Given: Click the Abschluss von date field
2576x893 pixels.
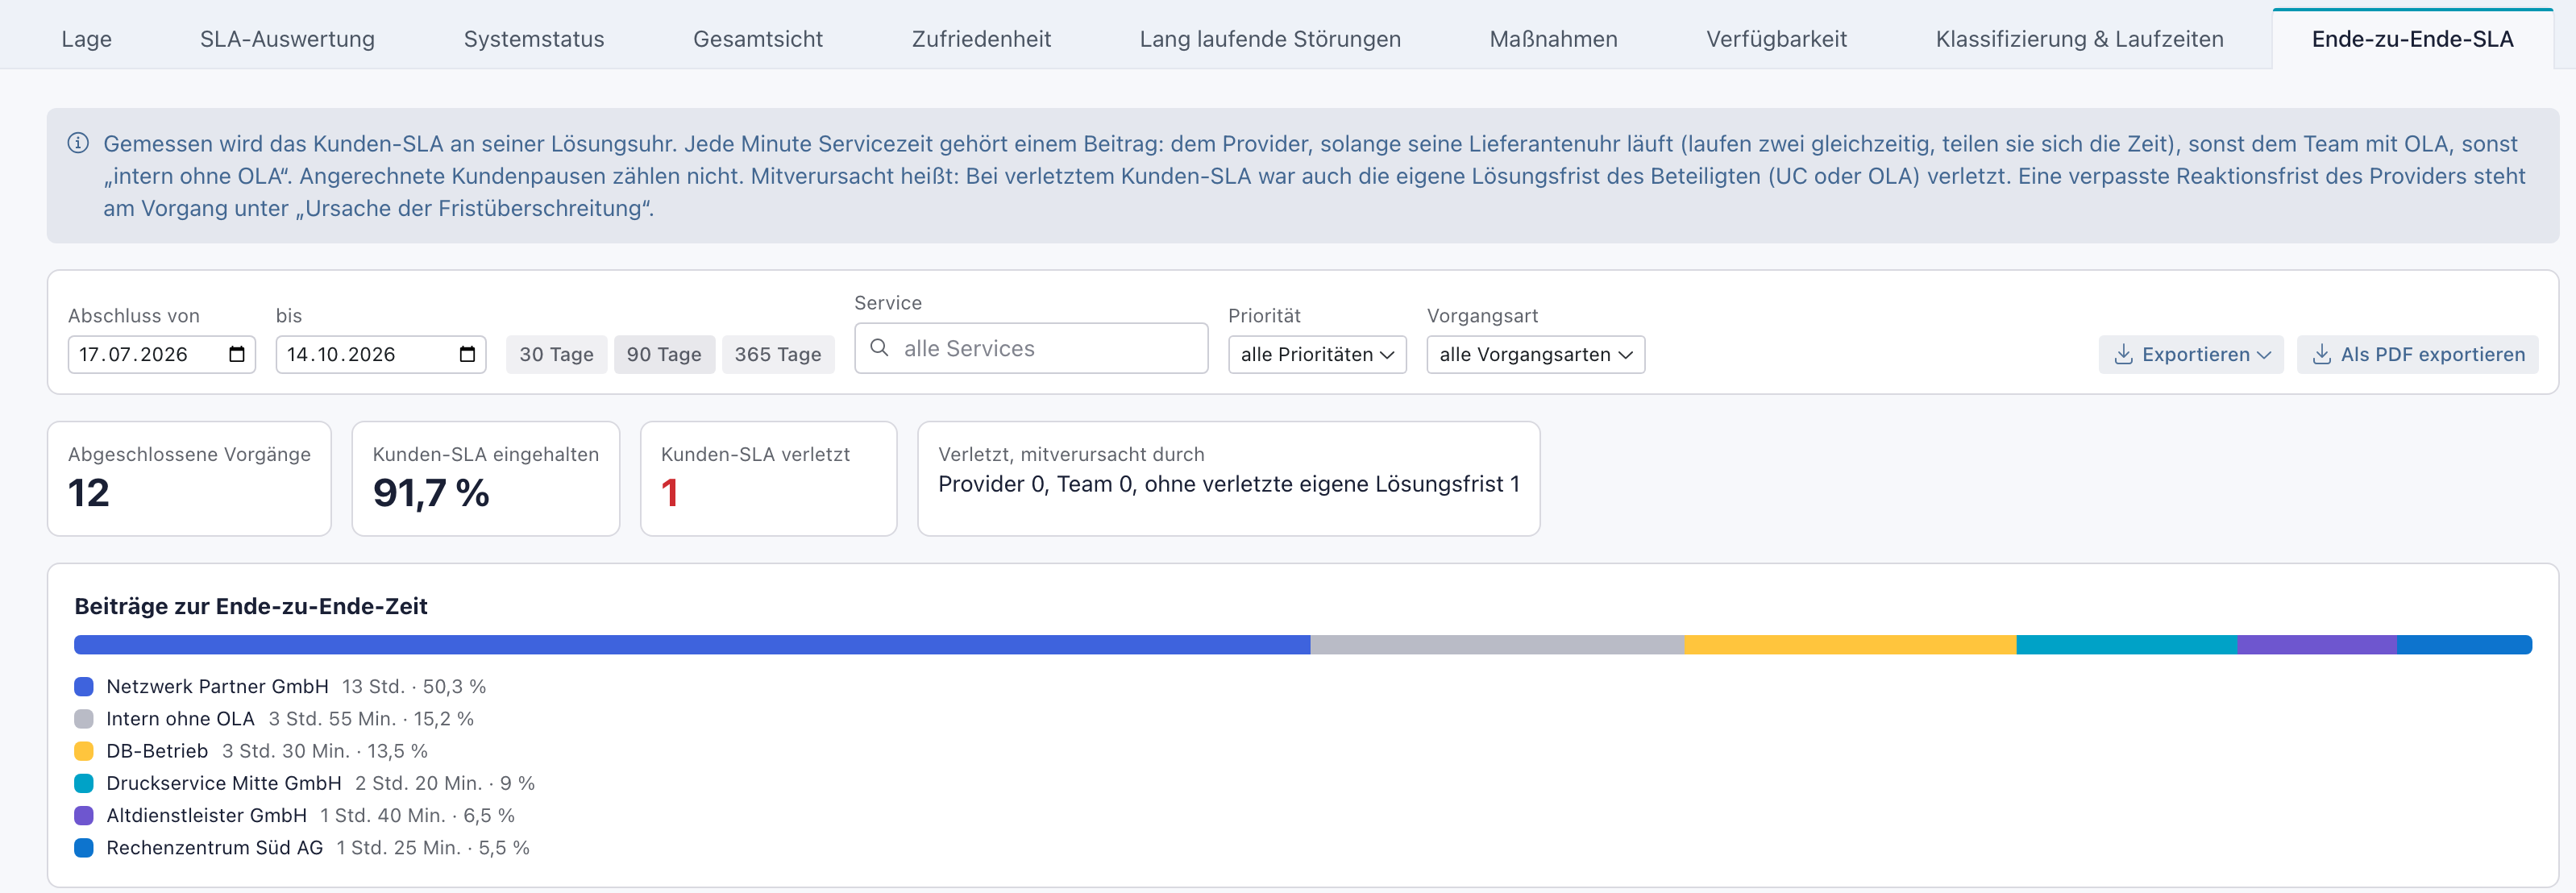Looking at the screenshot, I should [162, 354].
